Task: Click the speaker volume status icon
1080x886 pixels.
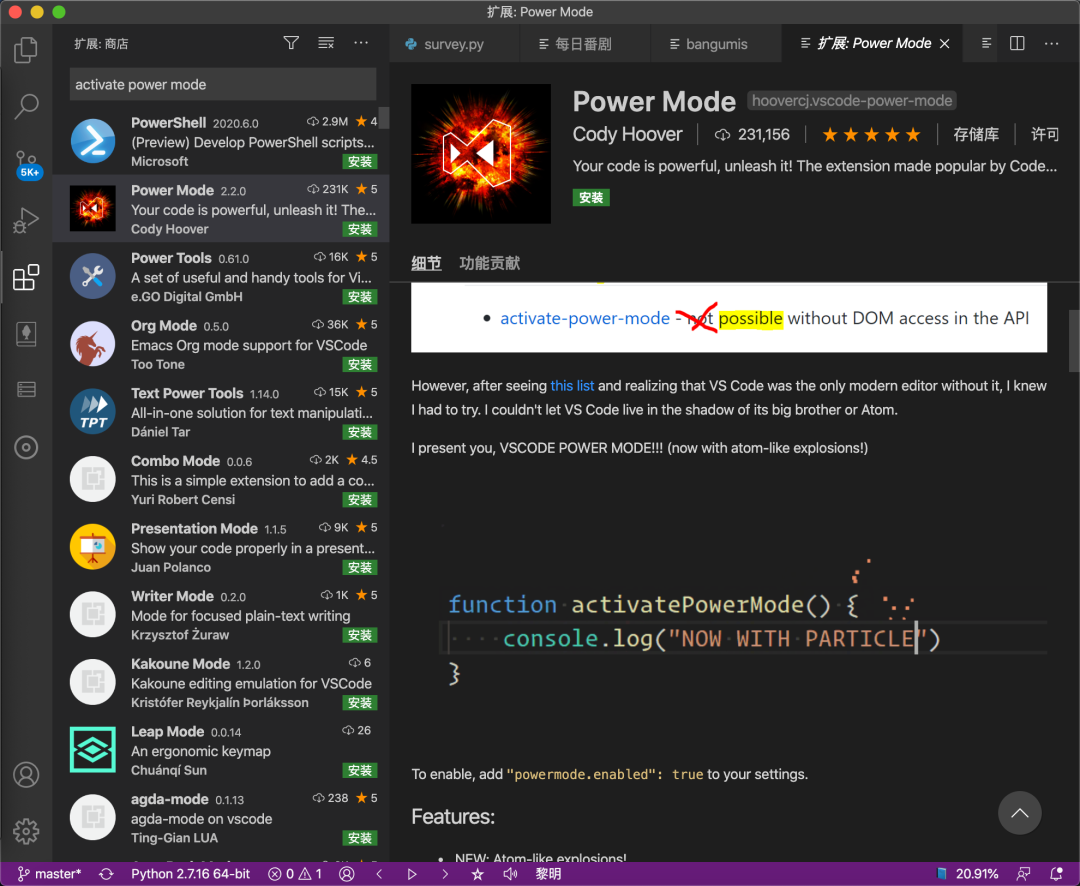Action: click(510, 874)
